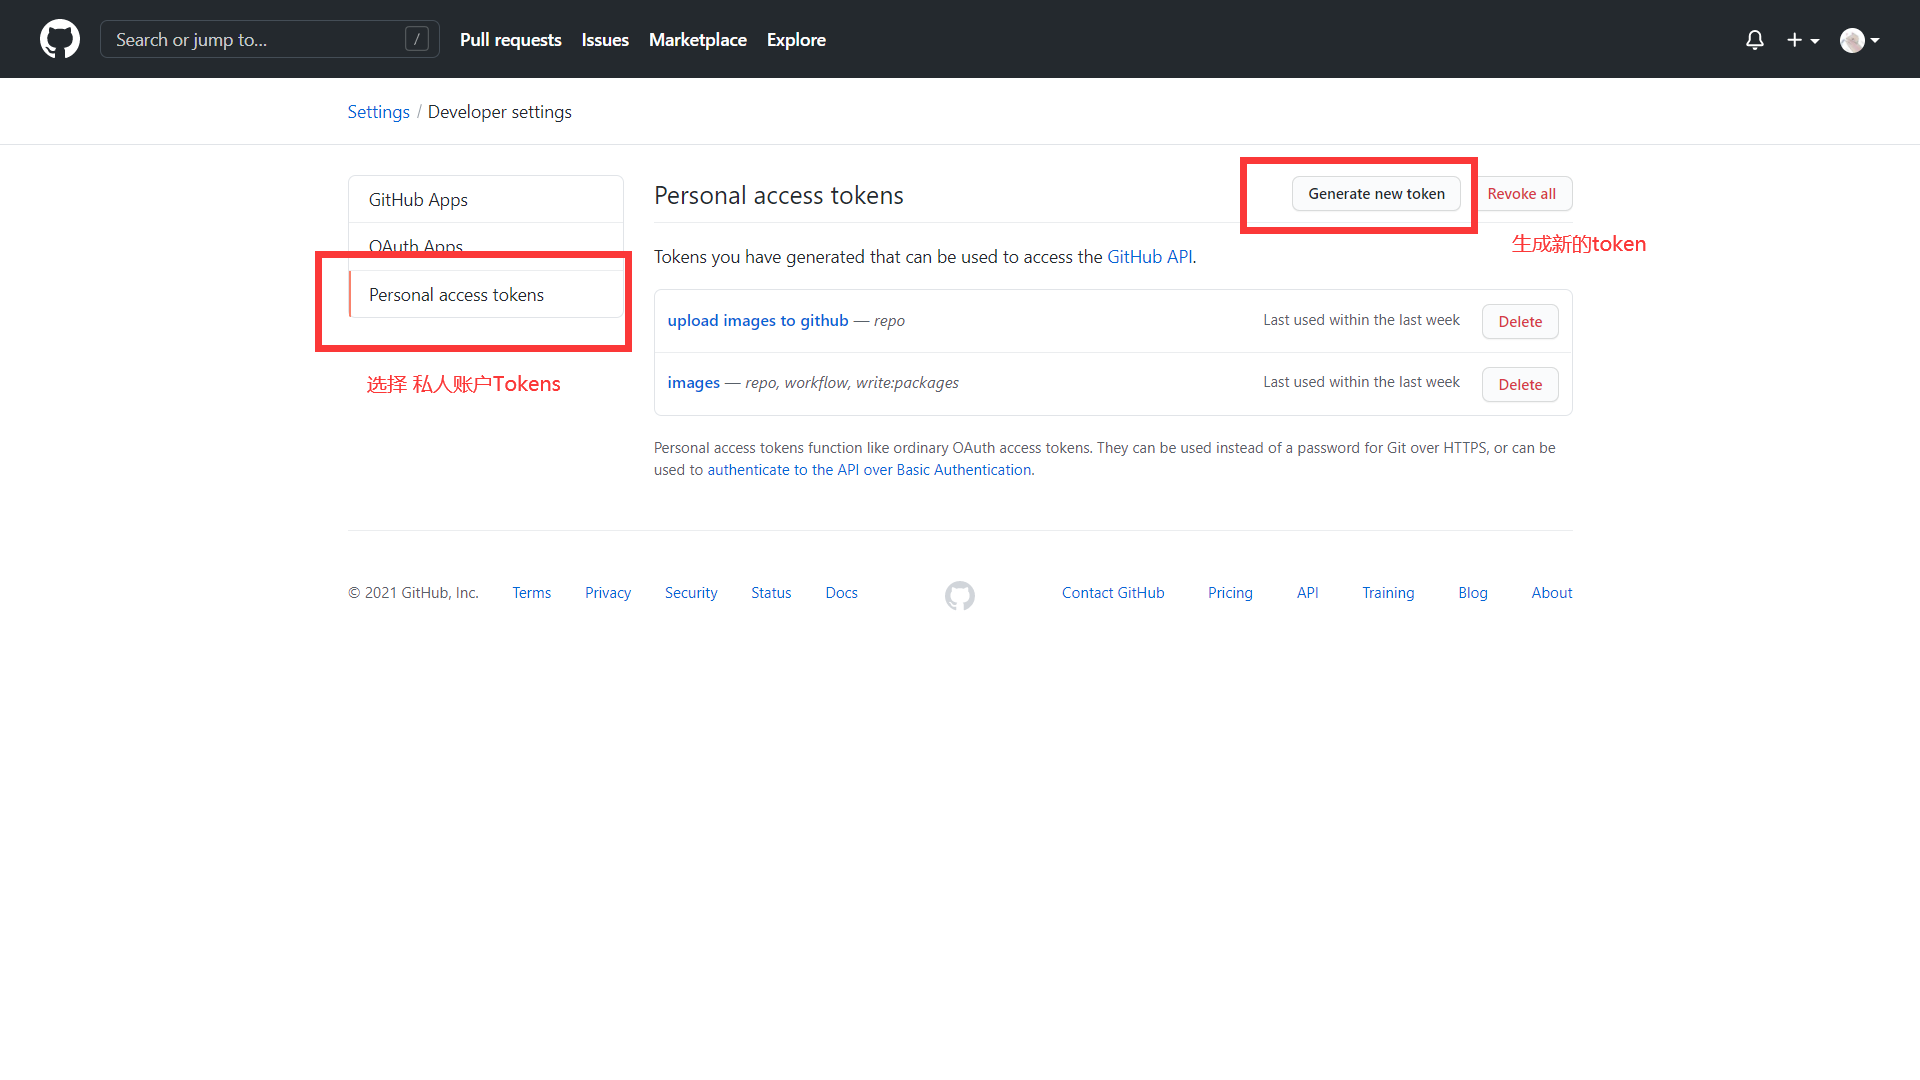Click Generate new token button
1920x1080 pixels.
click(x=1376, y=194)
